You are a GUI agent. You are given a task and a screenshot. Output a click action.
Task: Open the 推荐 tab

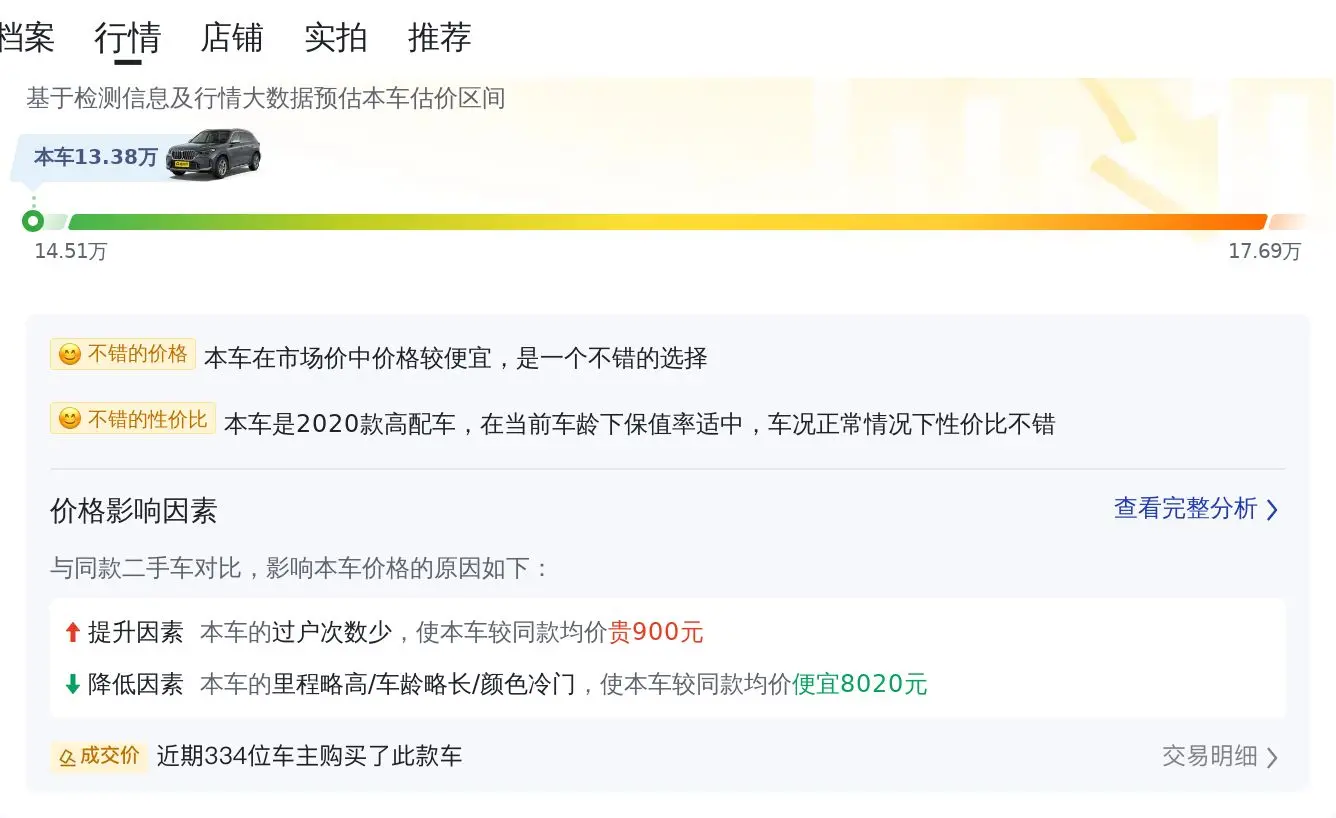[440, 38]
